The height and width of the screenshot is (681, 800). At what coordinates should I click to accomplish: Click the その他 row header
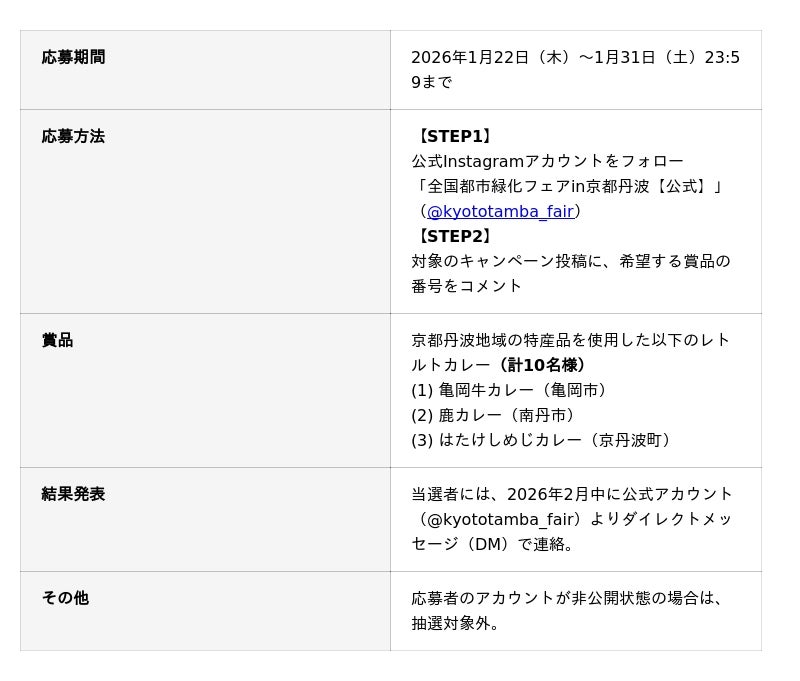(65, 598)
